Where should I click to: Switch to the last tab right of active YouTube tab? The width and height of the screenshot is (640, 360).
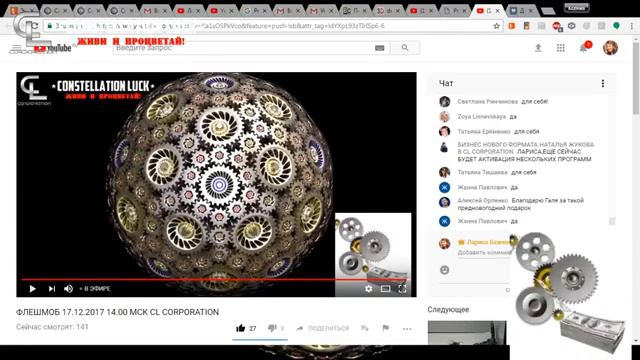pos(522,11)
